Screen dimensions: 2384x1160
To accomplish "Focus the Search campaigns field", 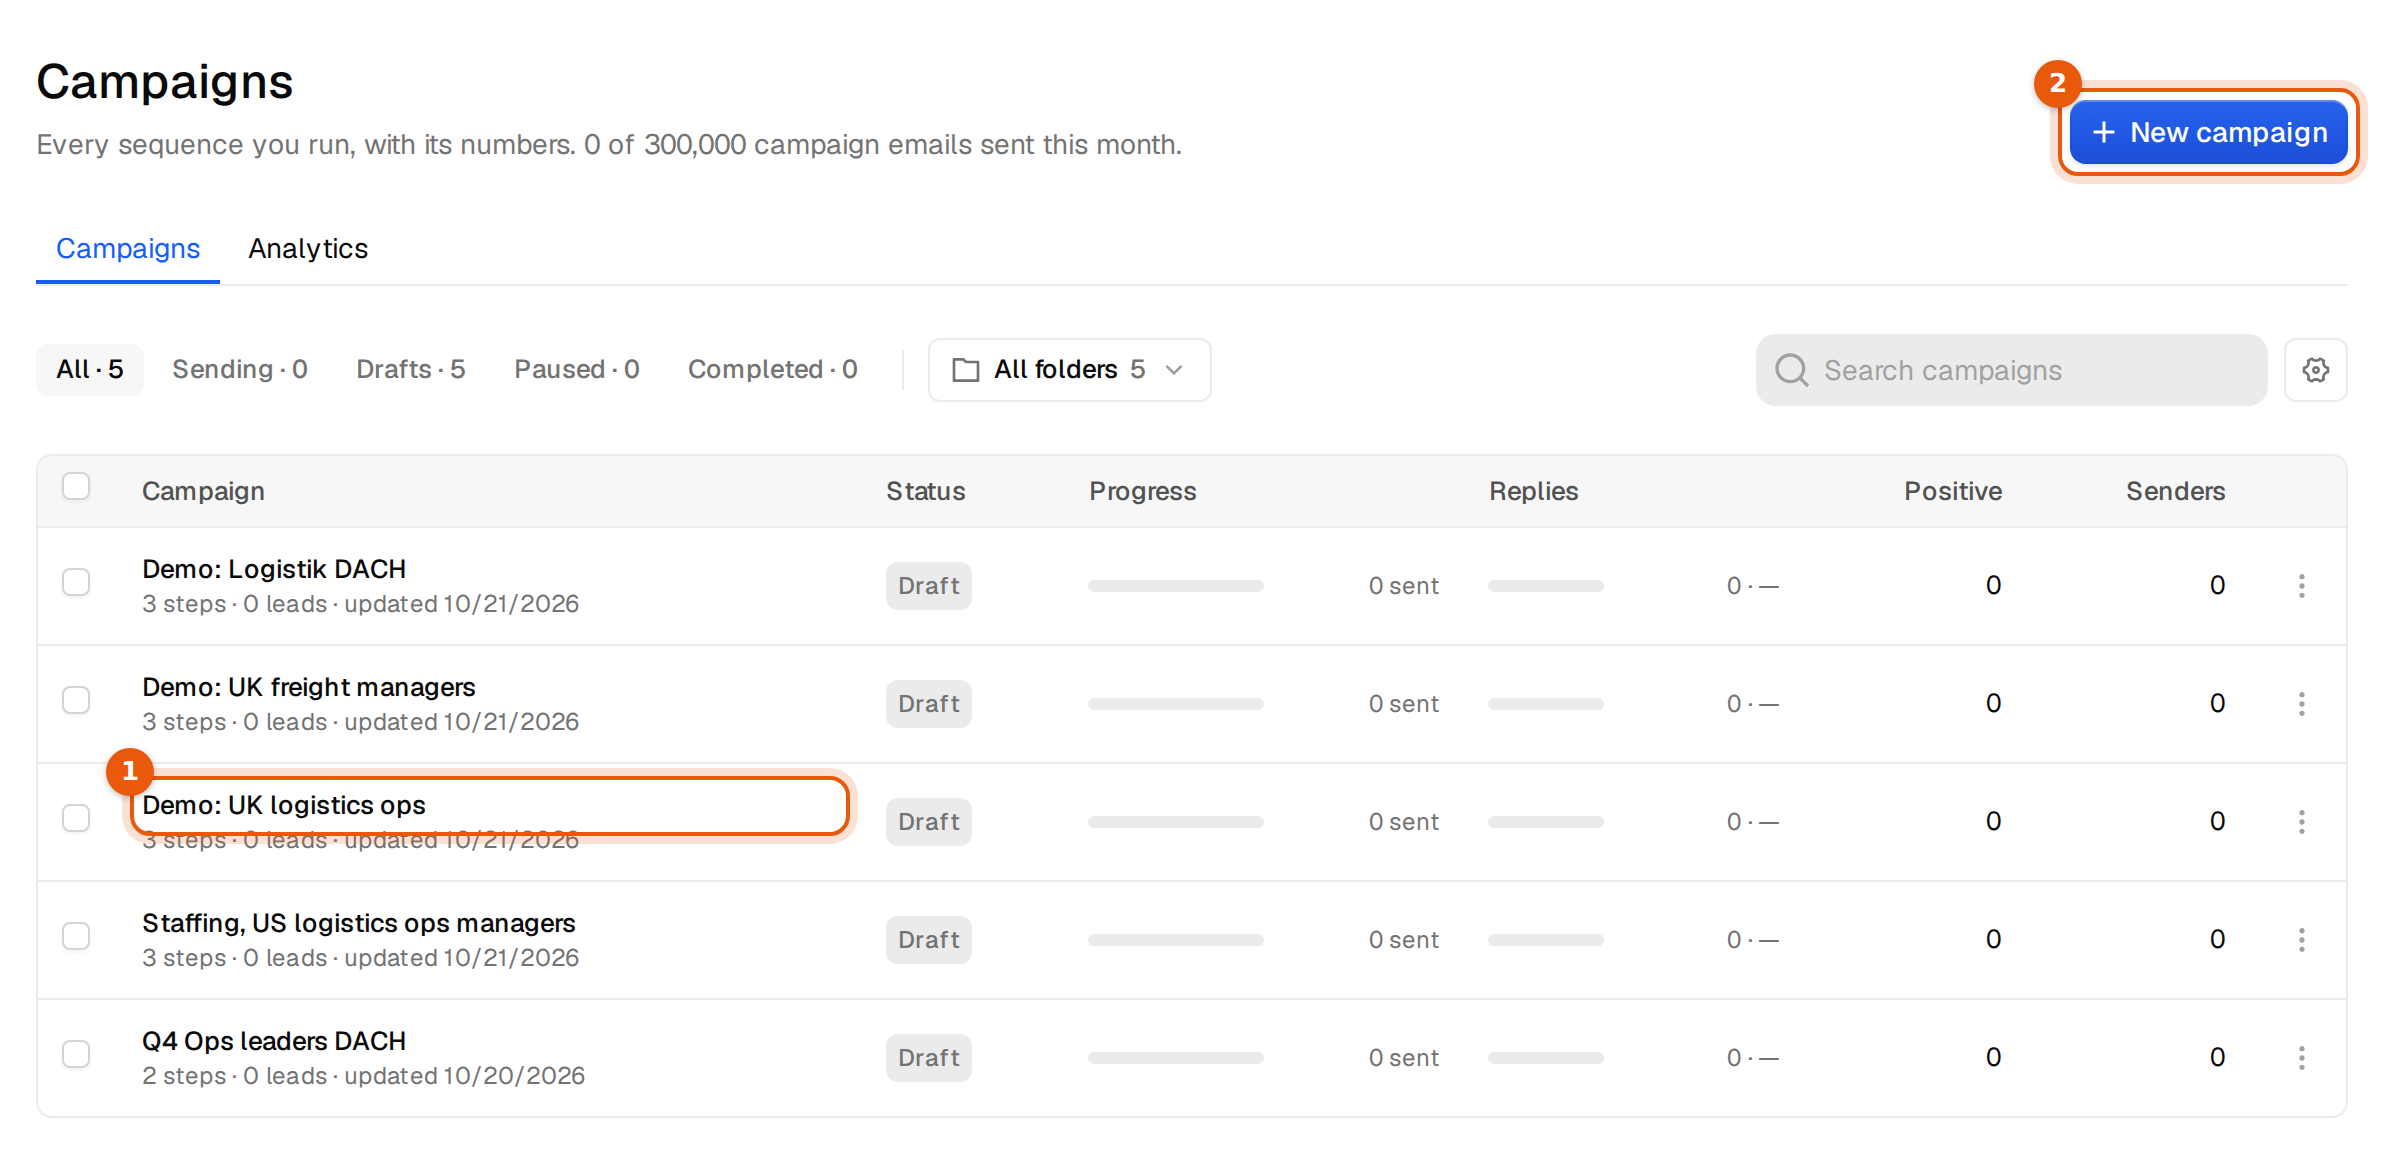I will coord(2011,370).
